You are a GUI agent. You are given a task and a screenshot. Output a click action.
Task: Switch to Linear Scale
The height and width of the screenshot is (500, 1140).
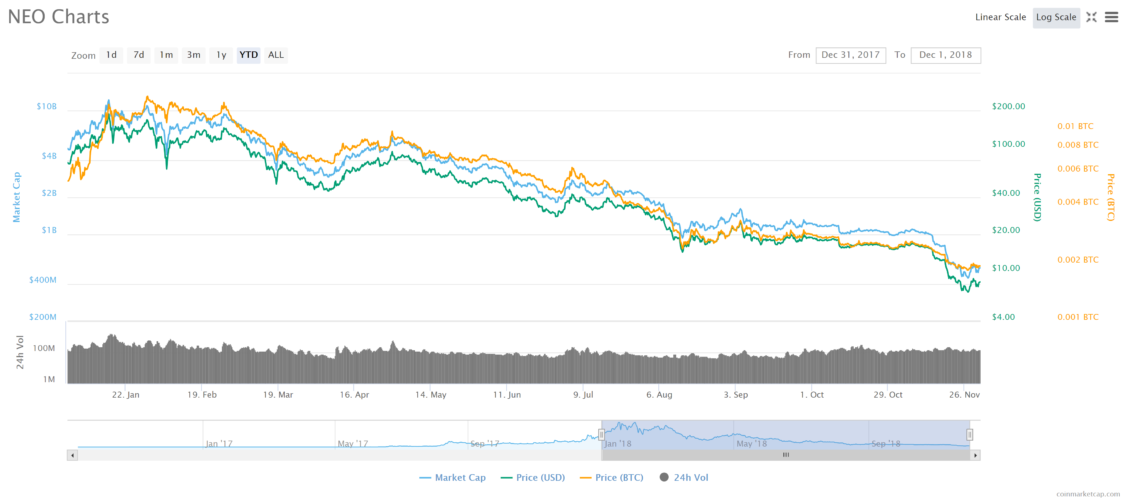[x=1000, y=17]
